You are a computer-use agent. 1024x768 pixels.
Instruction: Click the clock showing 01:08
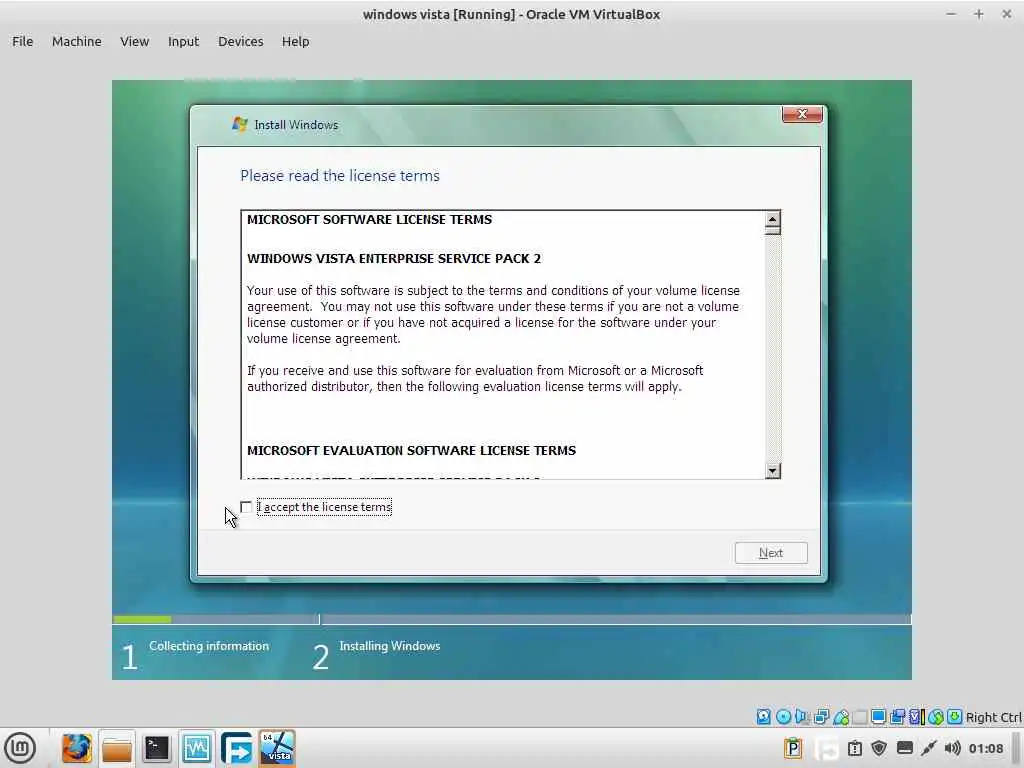[x=985, y=748]
